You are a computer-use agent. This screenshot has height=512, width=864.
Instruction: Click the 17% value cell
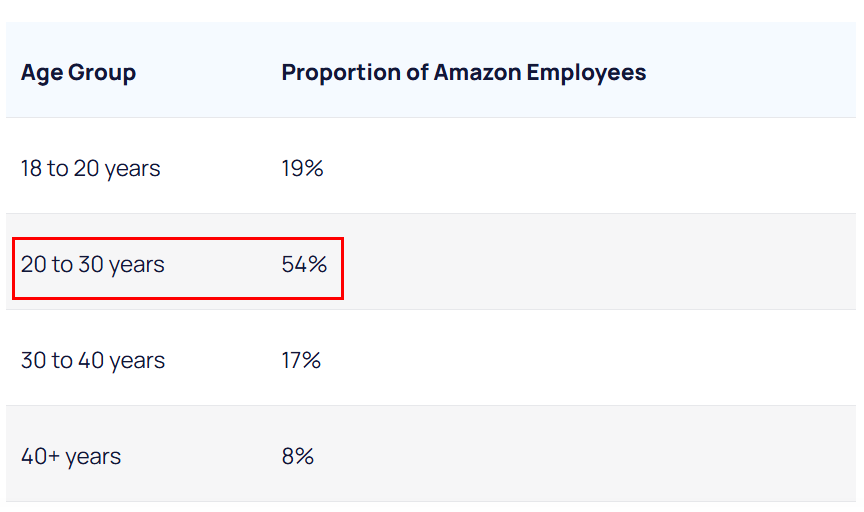(301, 360)
